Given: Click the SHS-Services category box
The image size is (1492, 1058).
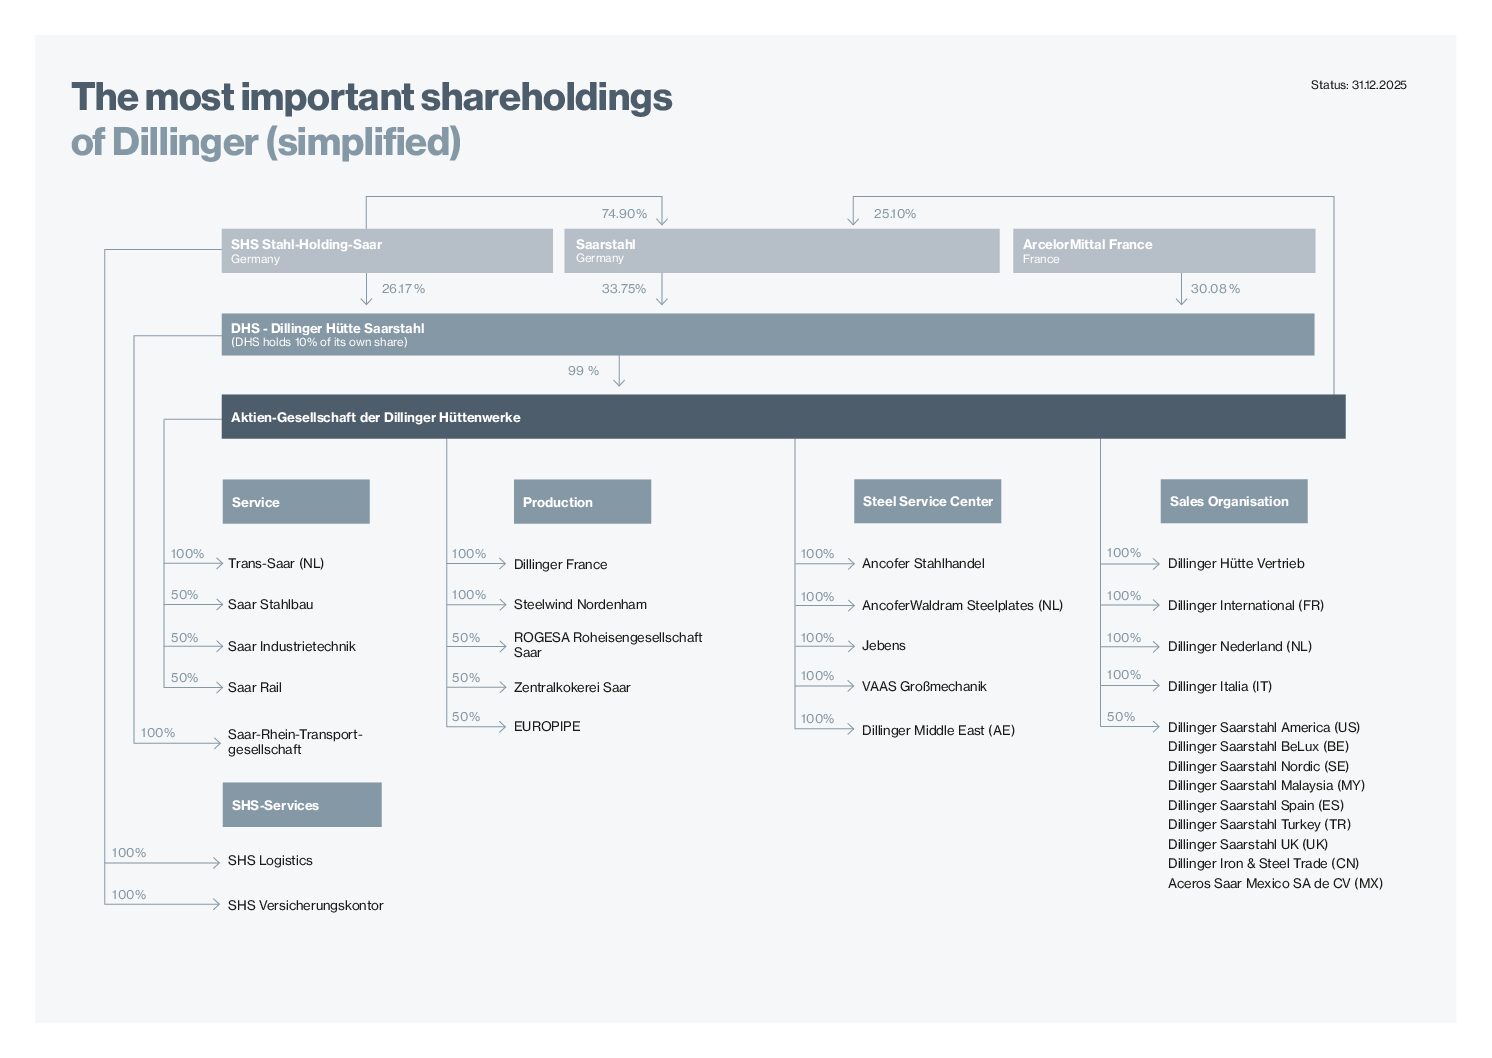Looking at the screenshot, I should (x=301, y=805).
